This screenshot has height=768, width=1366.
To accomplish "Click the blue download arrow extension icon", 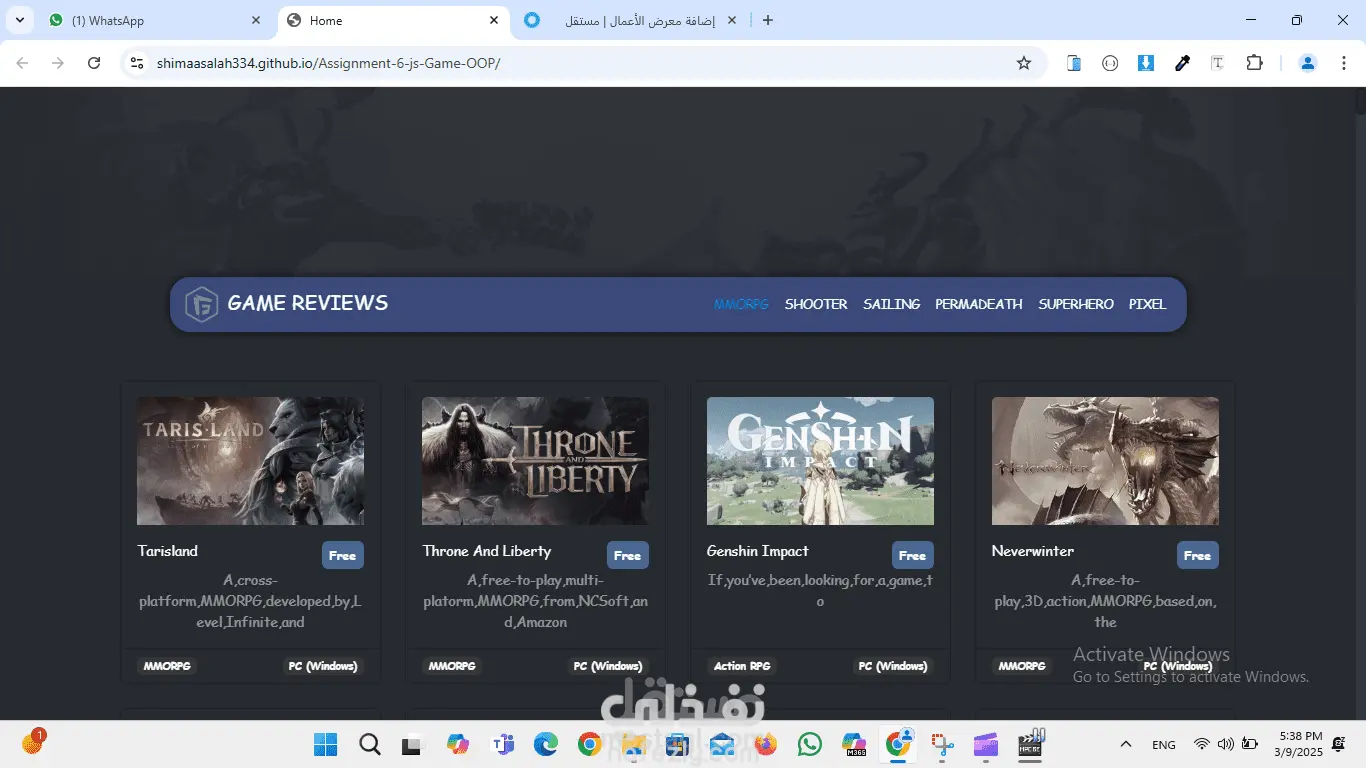I will pos(1146,63).
